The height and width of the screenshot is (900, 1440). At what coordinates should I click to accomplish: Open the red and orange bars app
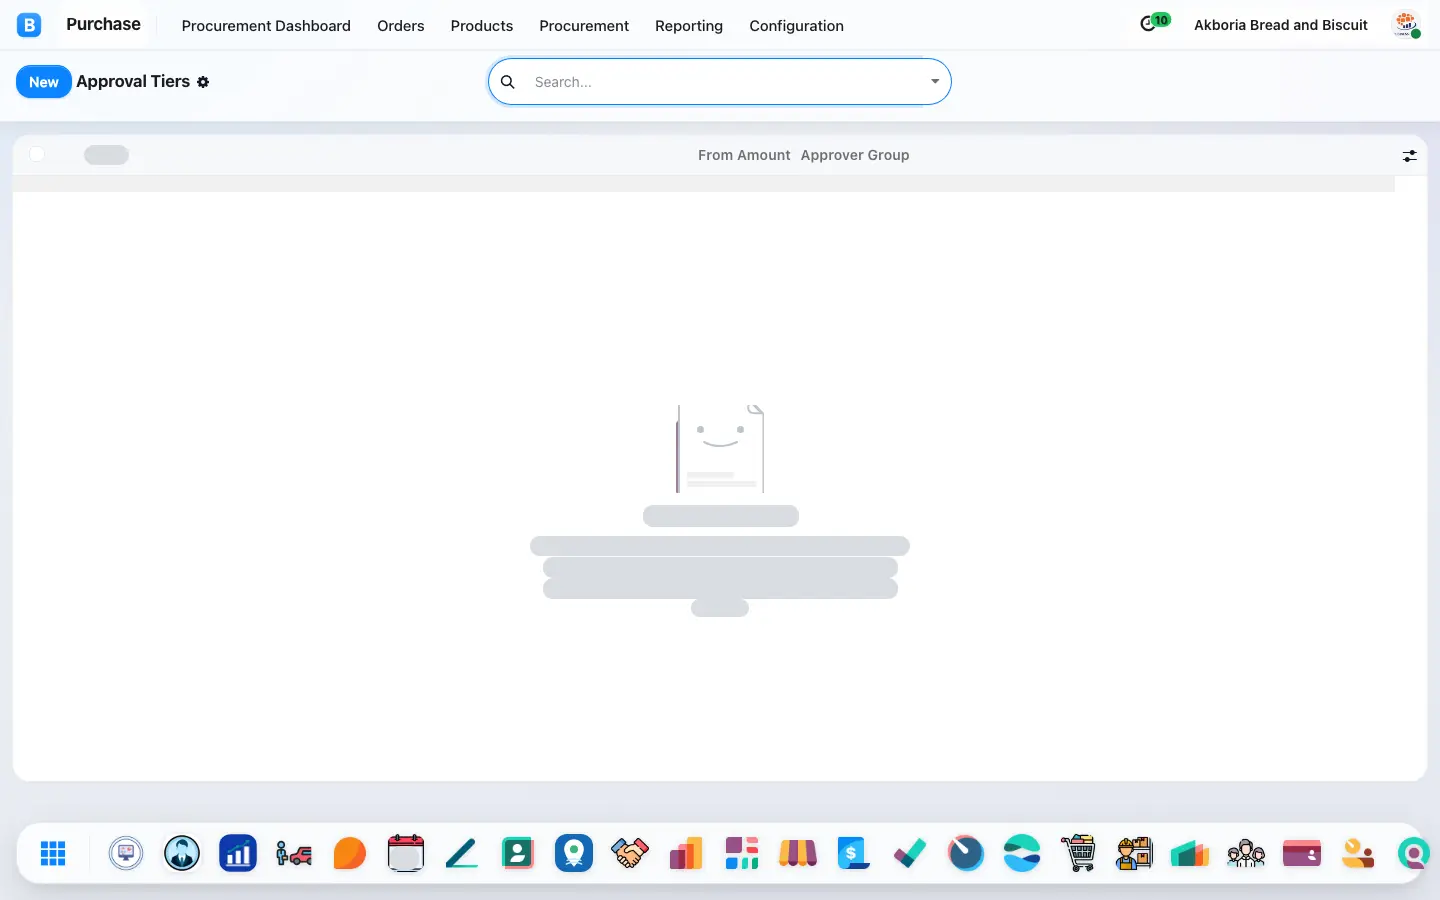[x=686, y=853]
